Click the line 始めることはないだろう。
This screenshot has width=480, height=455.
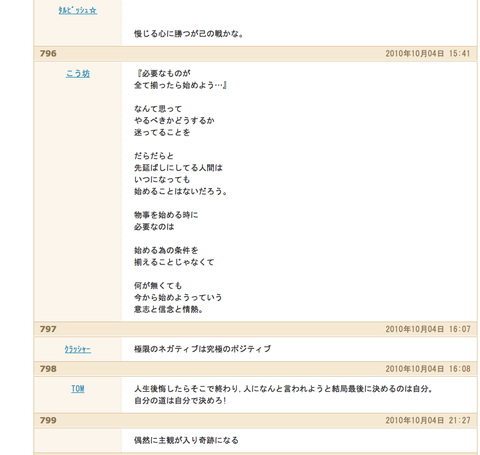pyautogui.click(x=180, y=192)
